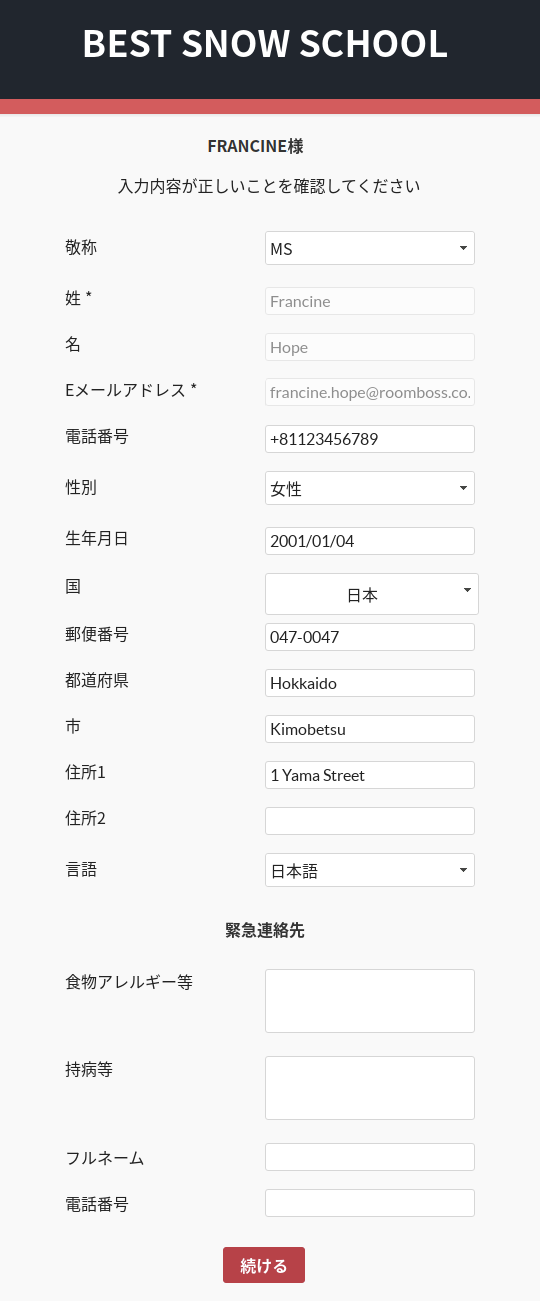Click the 姓 field showing Francine
540x1301 pixels.
click(x=370, y=301)
